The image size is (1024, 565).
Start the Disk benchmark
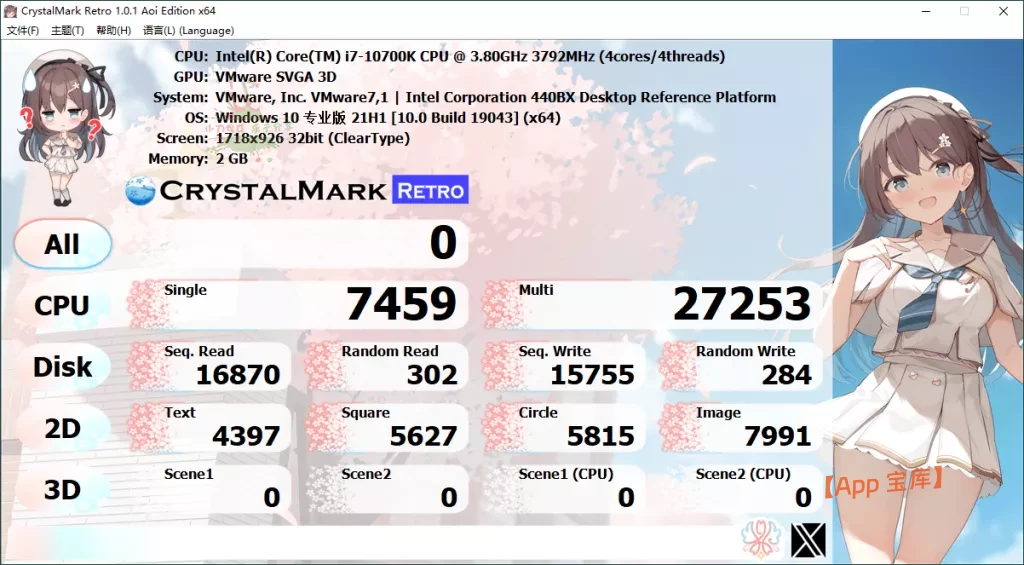62,367
